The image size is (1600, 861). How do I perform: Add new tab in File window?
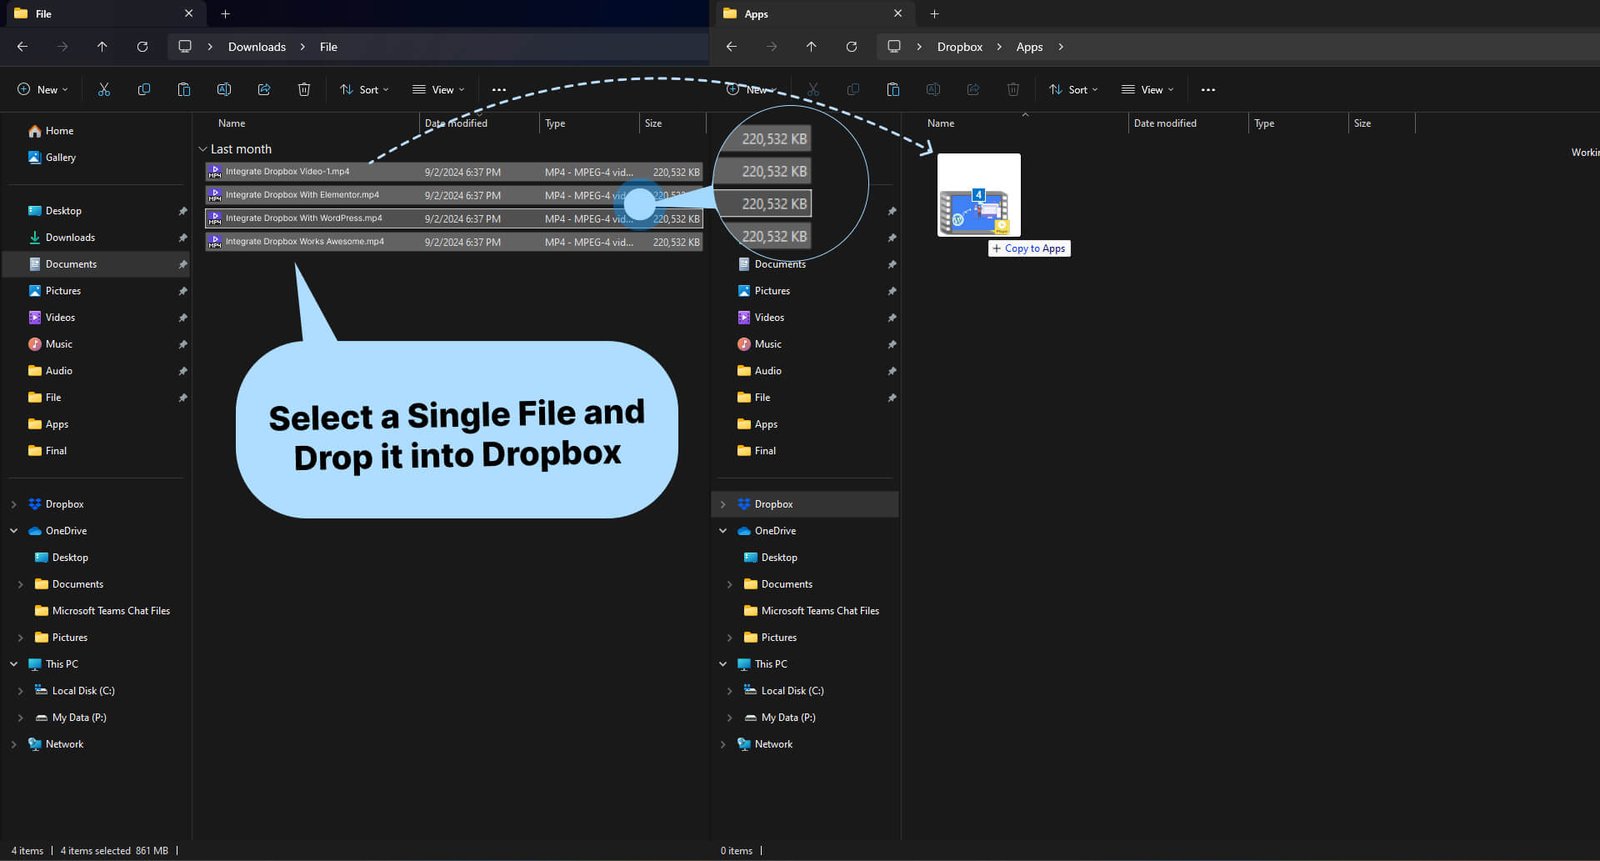tap(225, 14)
